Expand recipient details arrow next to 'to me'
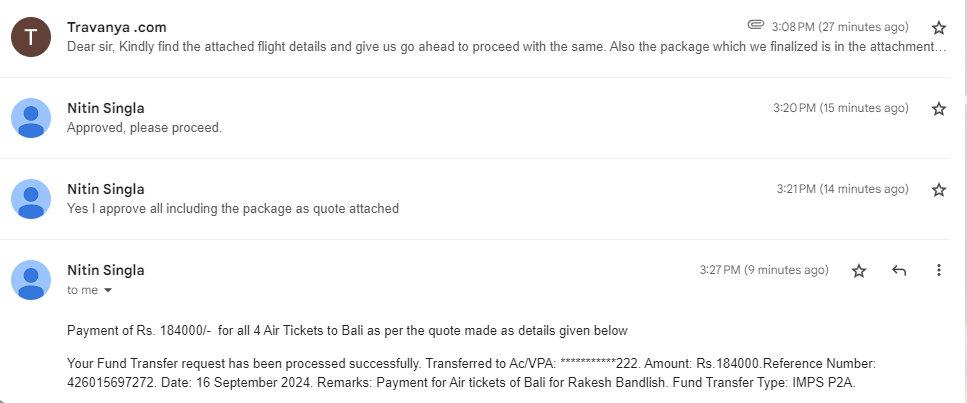967x403 pixels. click(108, 291)
